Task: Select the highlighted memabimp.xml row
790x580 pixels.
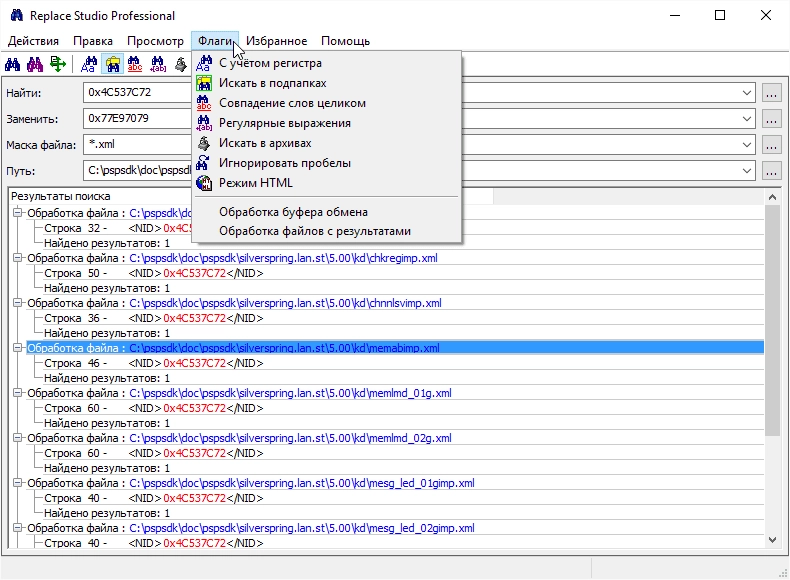Action: (395, 348)
